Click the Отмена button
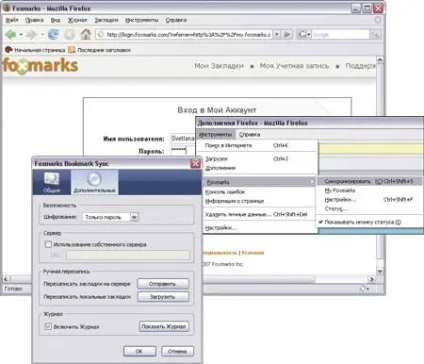 [x=177, y=351]
